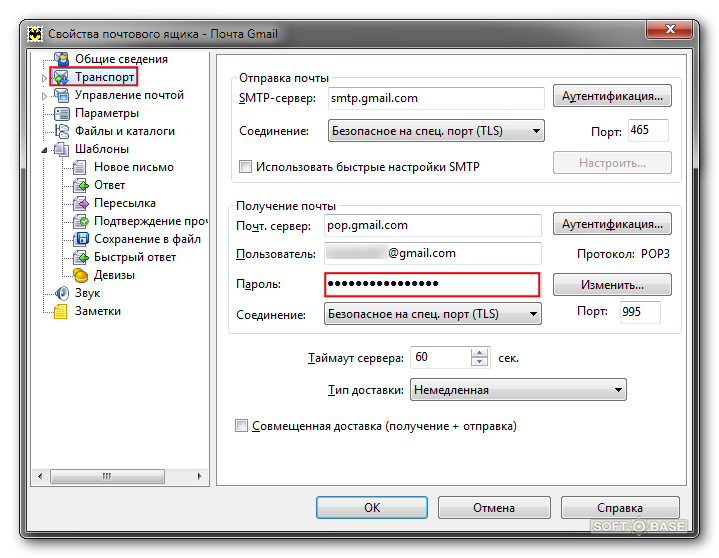Open help with the Справка button
Screen dimensions: 719x558
[619, 508]
